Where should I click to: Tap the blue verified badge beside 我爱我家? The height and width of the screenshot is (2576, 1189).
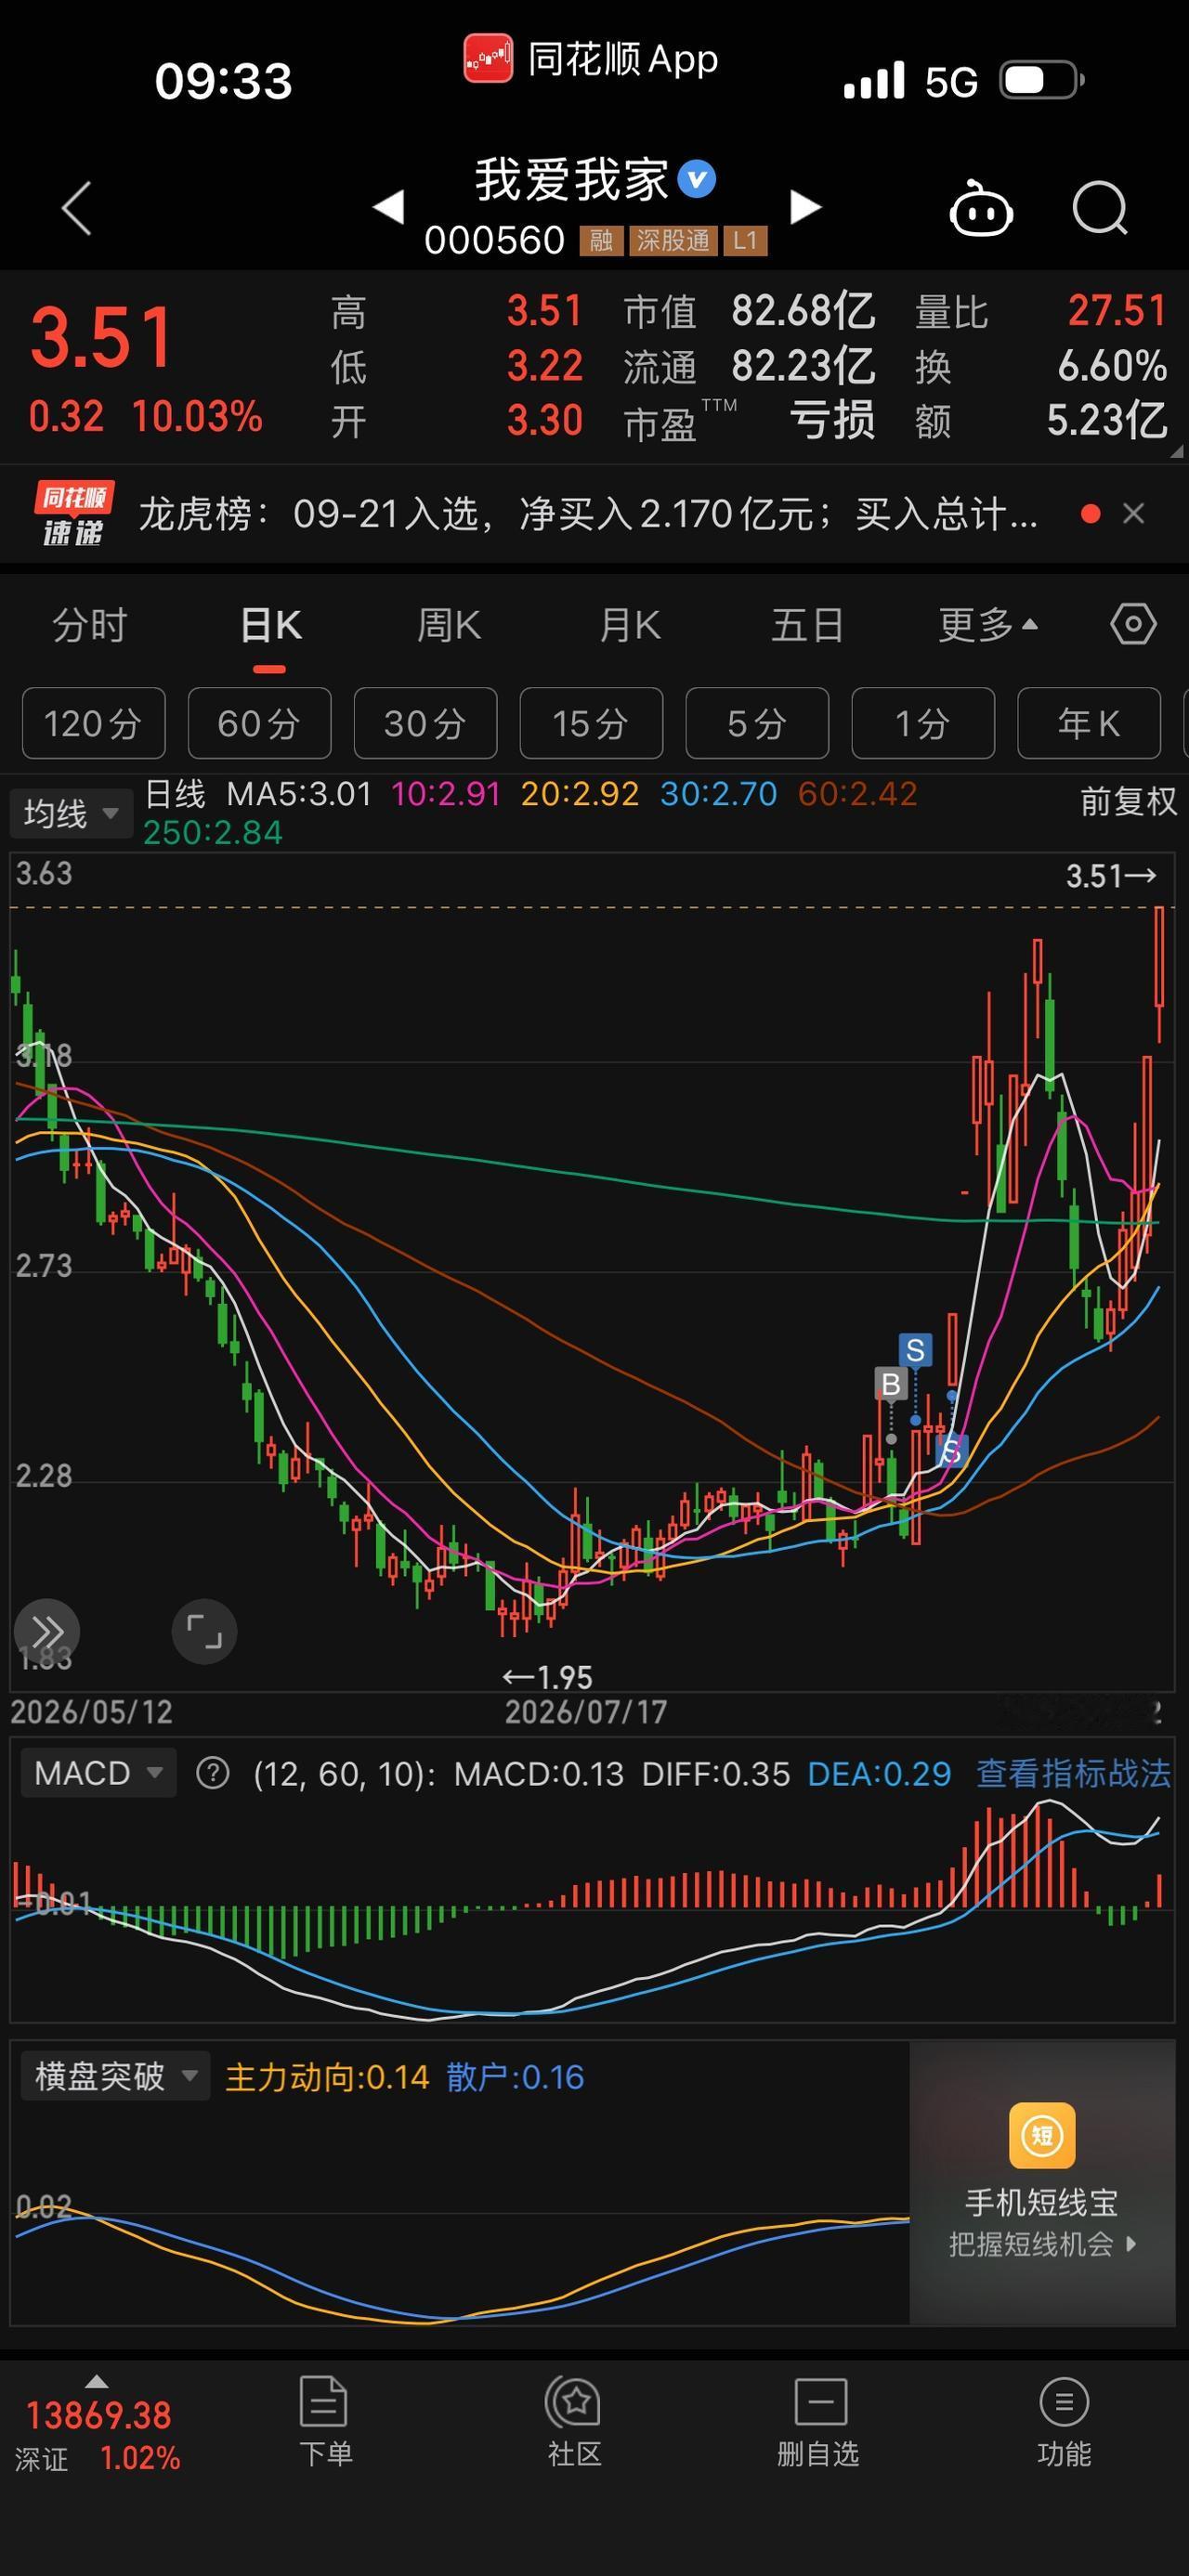pyautogui.click(x=696, y=180)
